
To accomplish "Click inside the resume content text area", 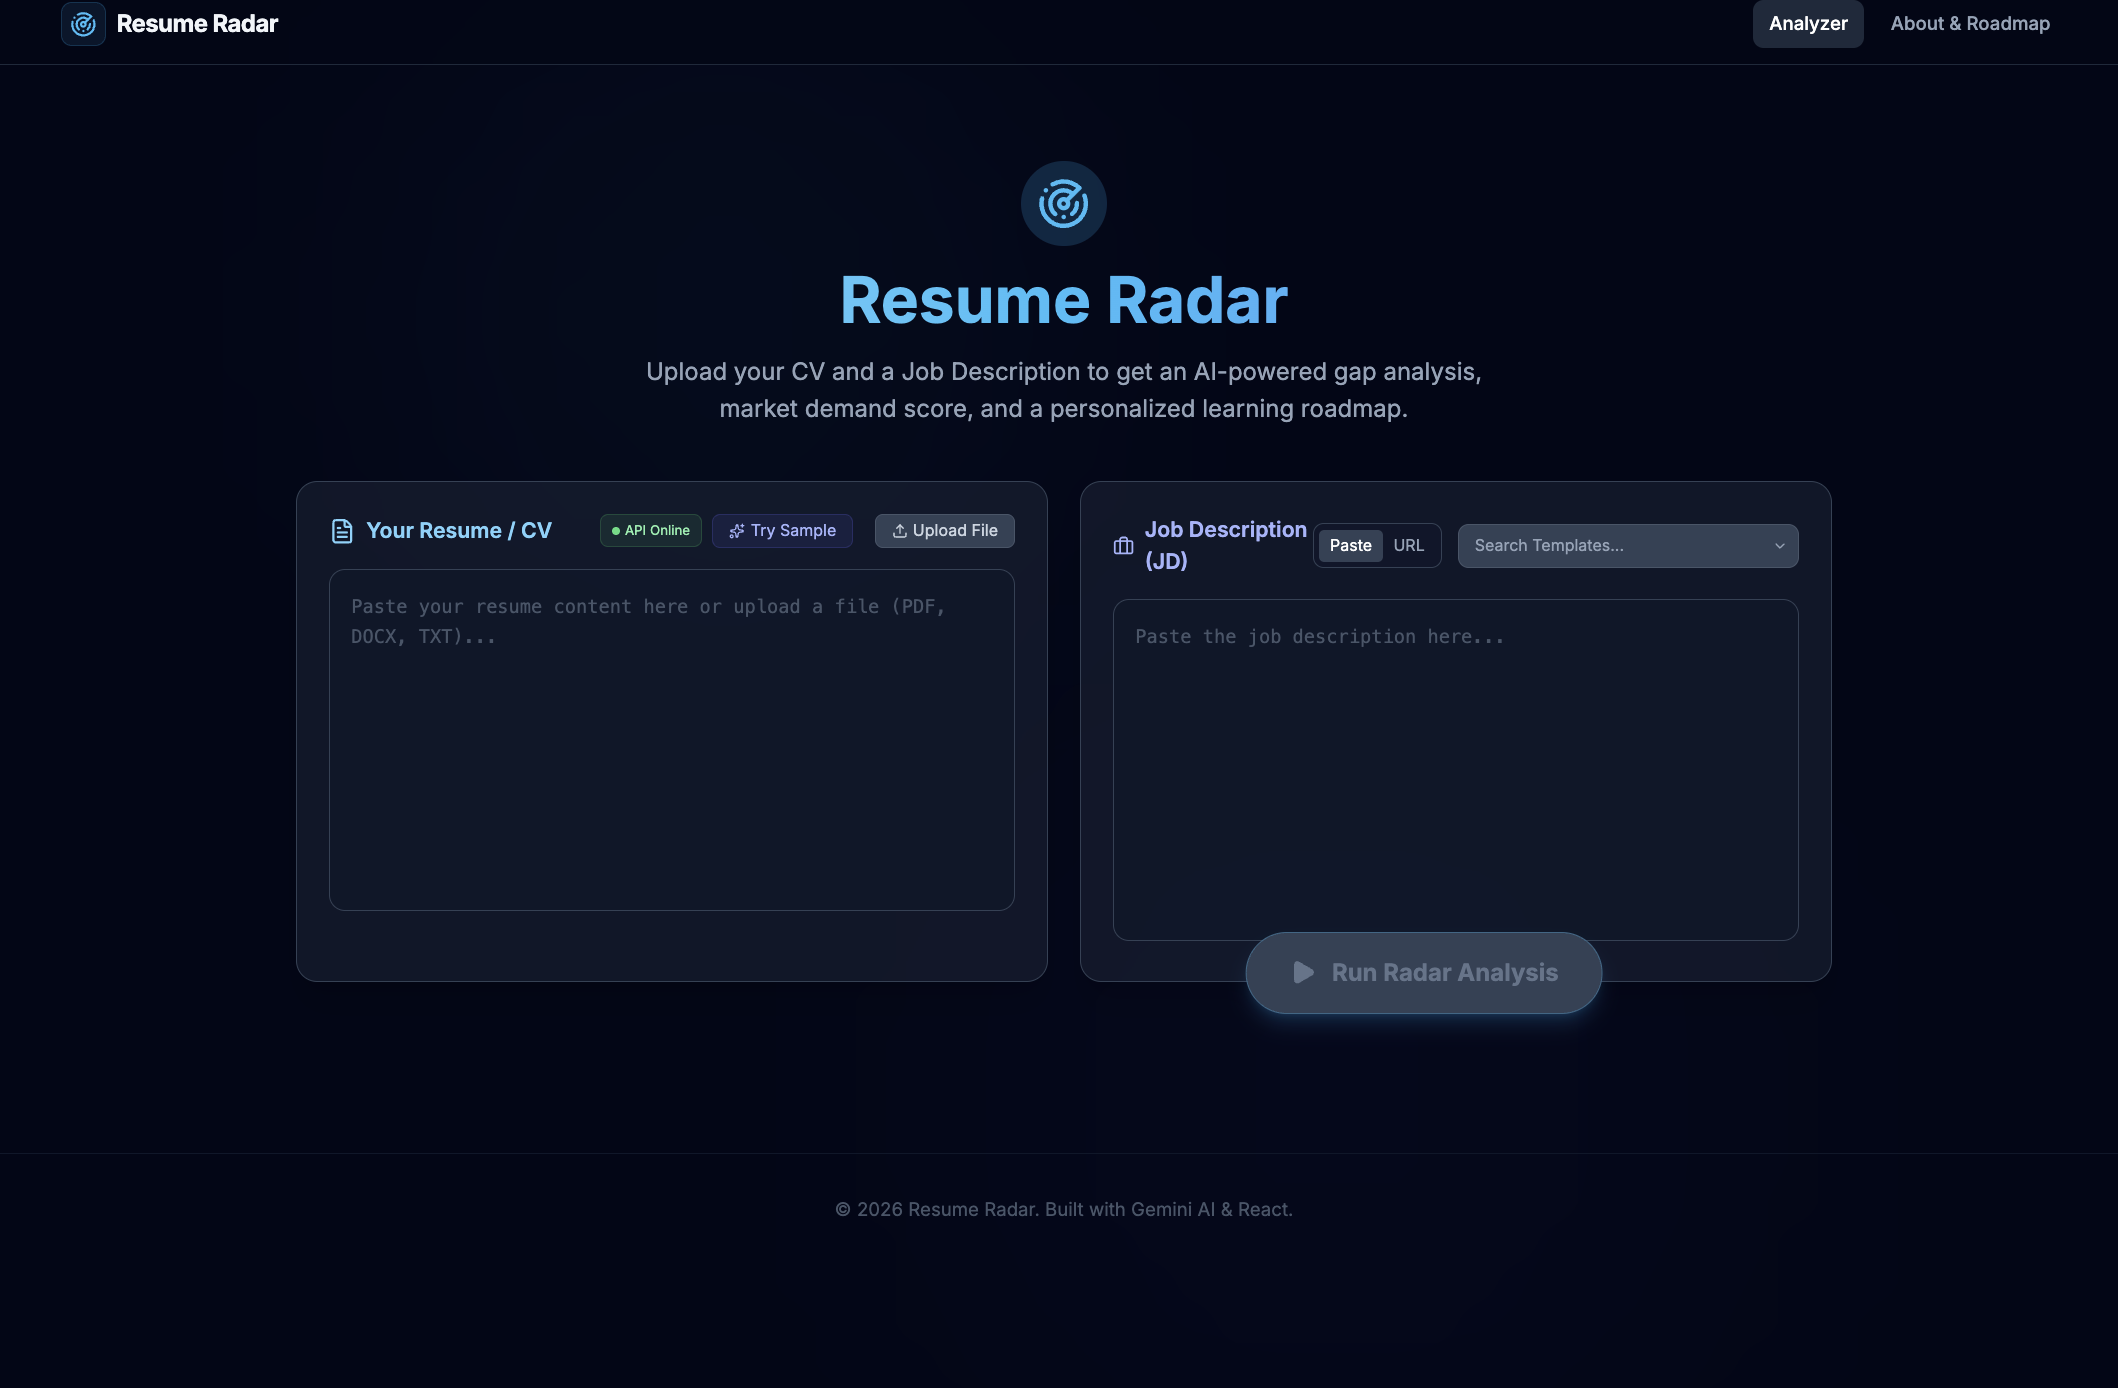I will pos(671,760).
